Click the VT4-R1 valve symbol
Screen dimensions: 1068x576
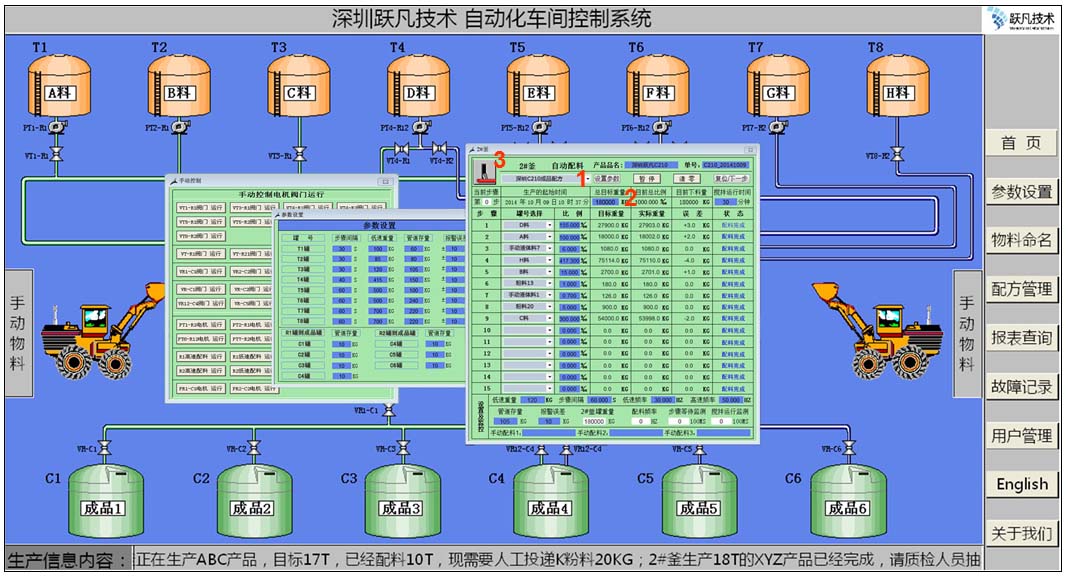(x=402, y=149)
